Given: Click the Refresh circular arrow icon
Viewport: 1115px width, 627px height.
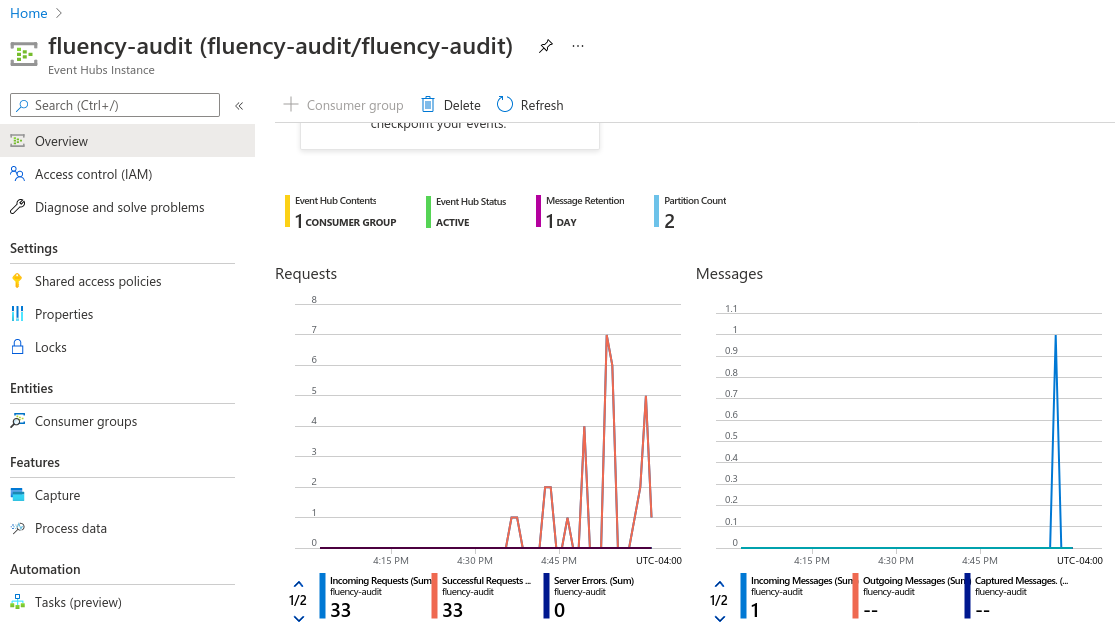Looking at the screenshot, I should (x=505, y=104).
